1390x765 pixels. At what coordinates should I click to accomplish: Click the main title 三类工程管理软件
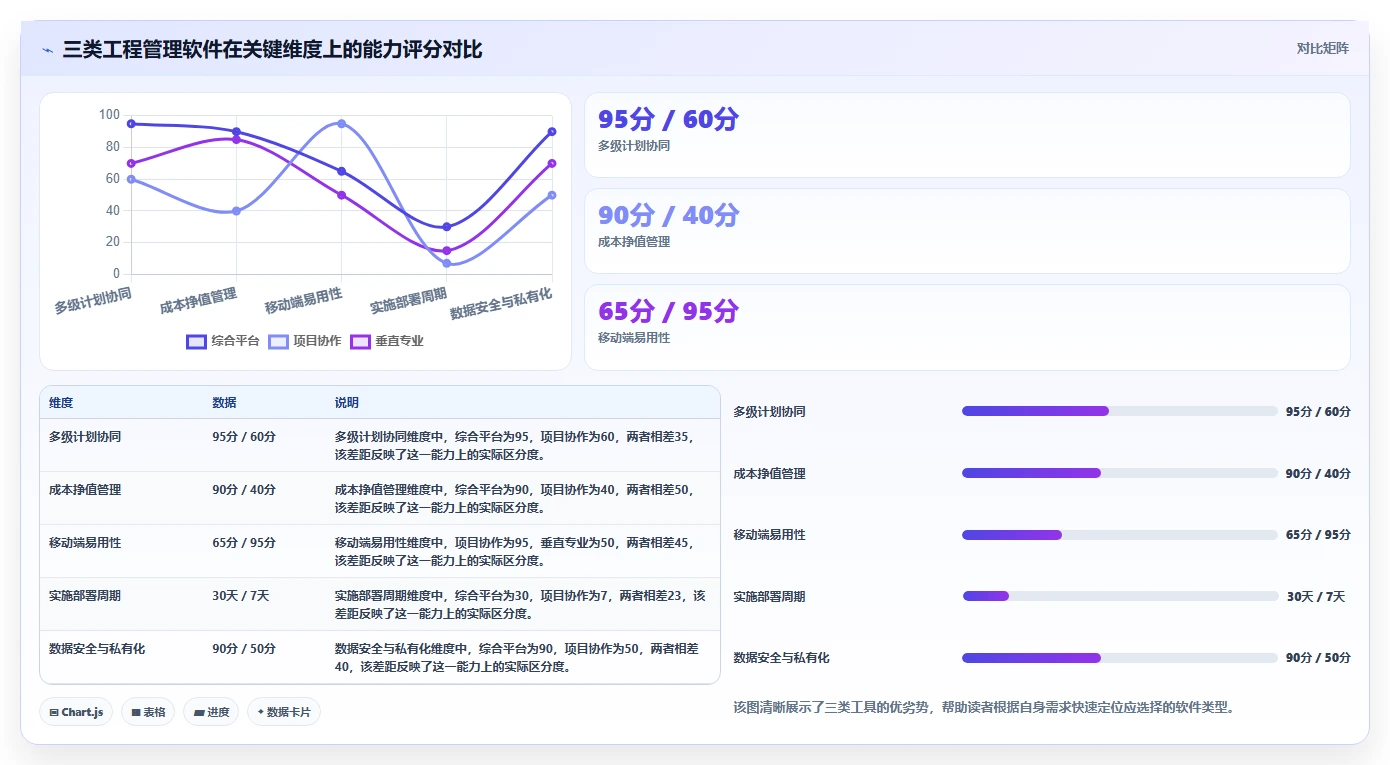(272, 50)
